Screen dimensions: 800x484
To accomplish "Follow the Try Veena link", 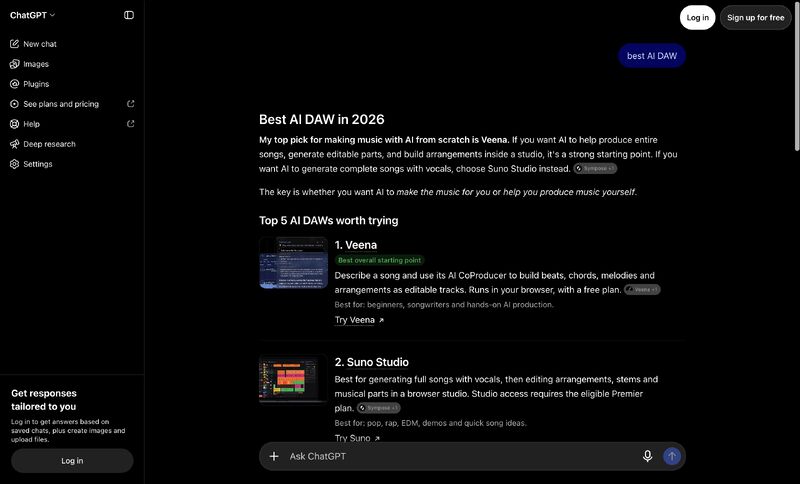I will [355, 320].
